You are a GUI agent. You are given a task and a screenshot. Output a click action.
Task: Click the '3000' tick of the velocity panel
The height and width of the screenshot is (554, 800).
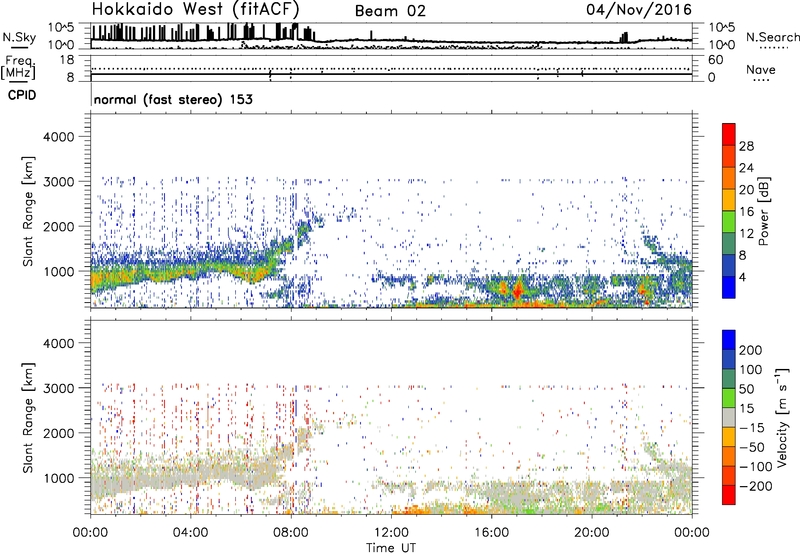coord(59,388)
